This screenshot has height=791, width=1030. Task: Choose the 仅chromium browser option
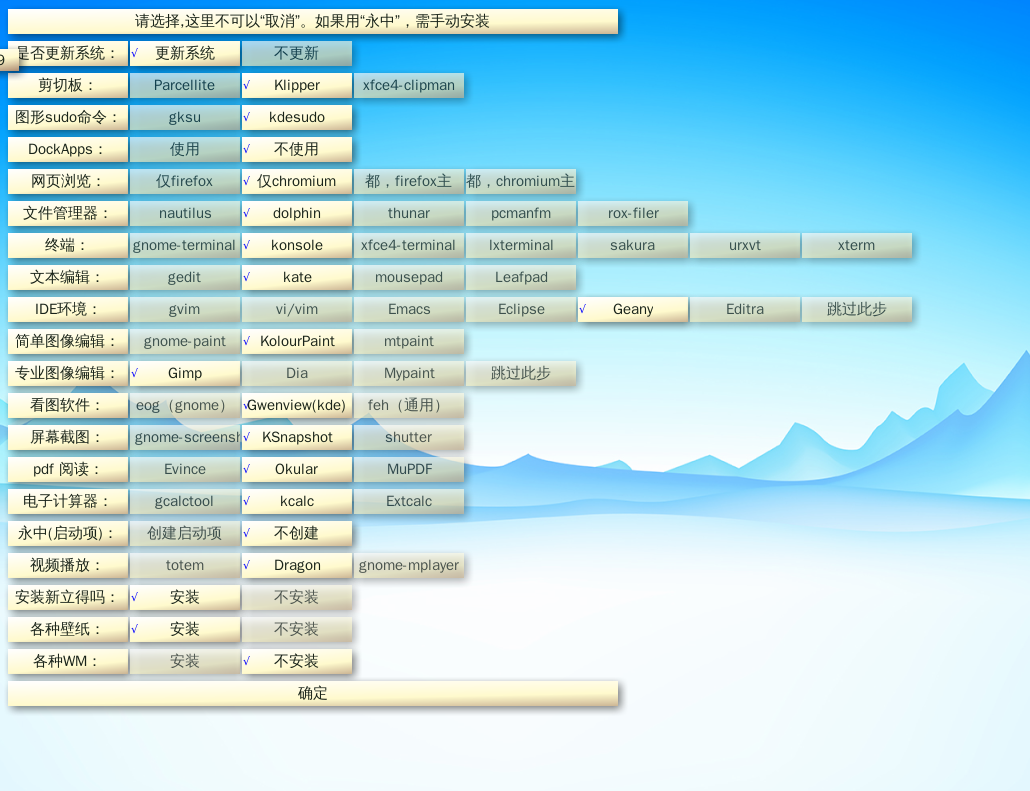297,181
